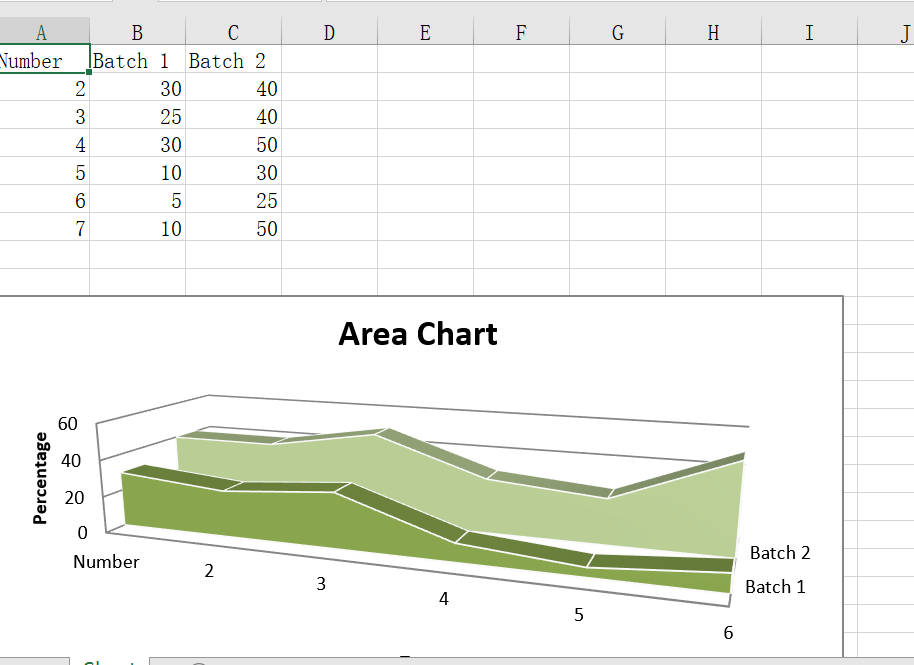
Task: Select cell with Number value 3
Action: [44, 115]
